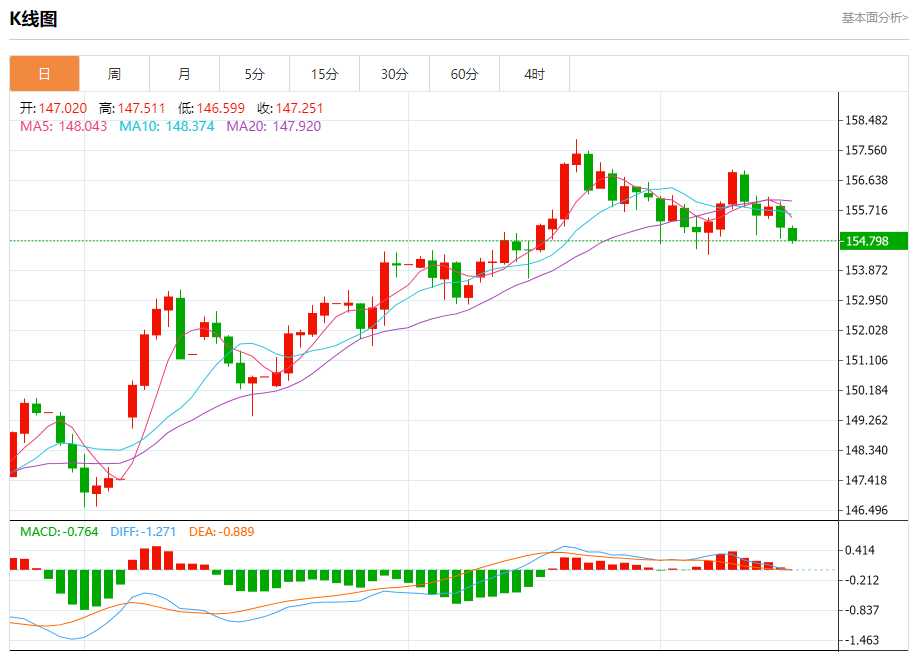
Task: Click the 158.482 price axis label
Action: pyautogui.click(x=866, y=120)
